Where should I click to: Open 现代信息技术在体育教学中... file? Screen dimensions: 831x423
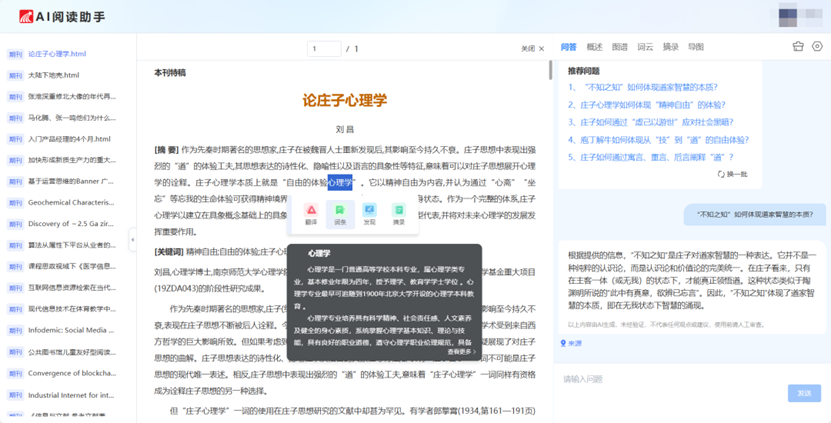point(72,309)
